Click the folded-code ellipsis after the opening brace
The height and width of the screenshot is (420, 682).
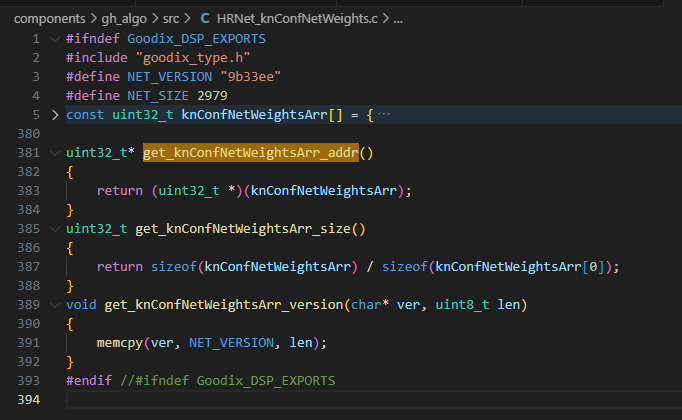(384, 114)
